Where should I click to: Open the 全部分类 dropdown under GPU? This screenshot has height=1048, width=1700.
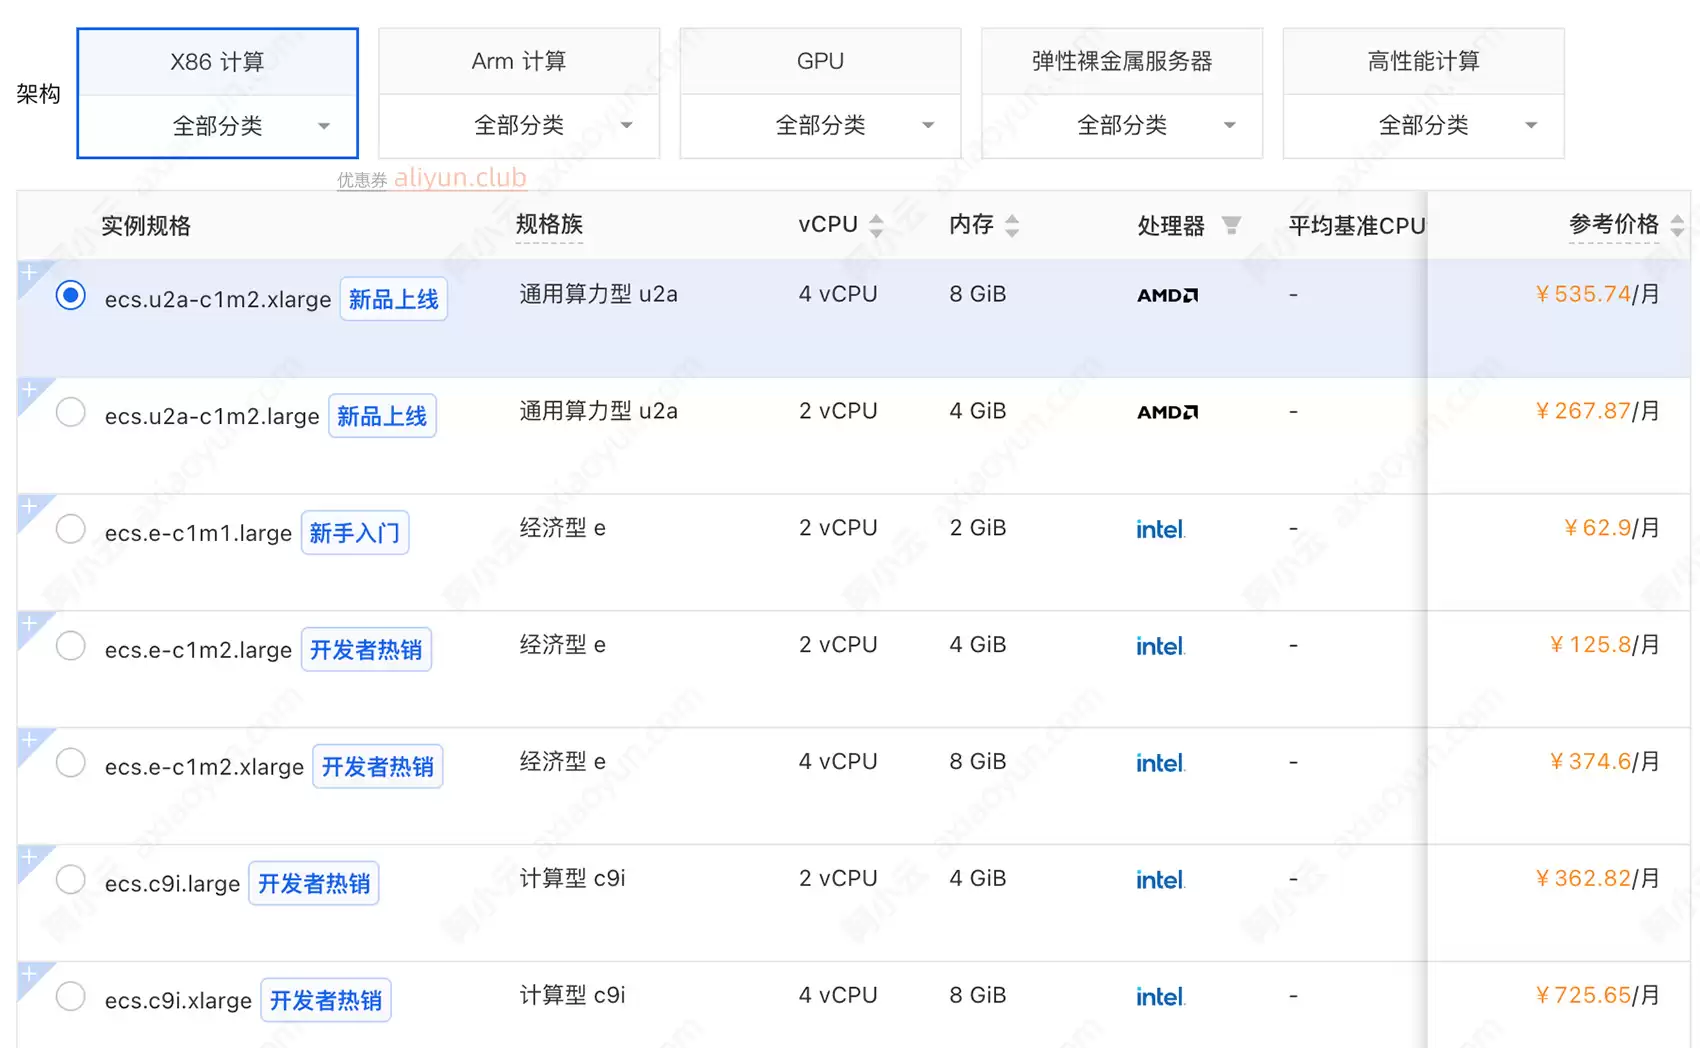coord(820,125)
